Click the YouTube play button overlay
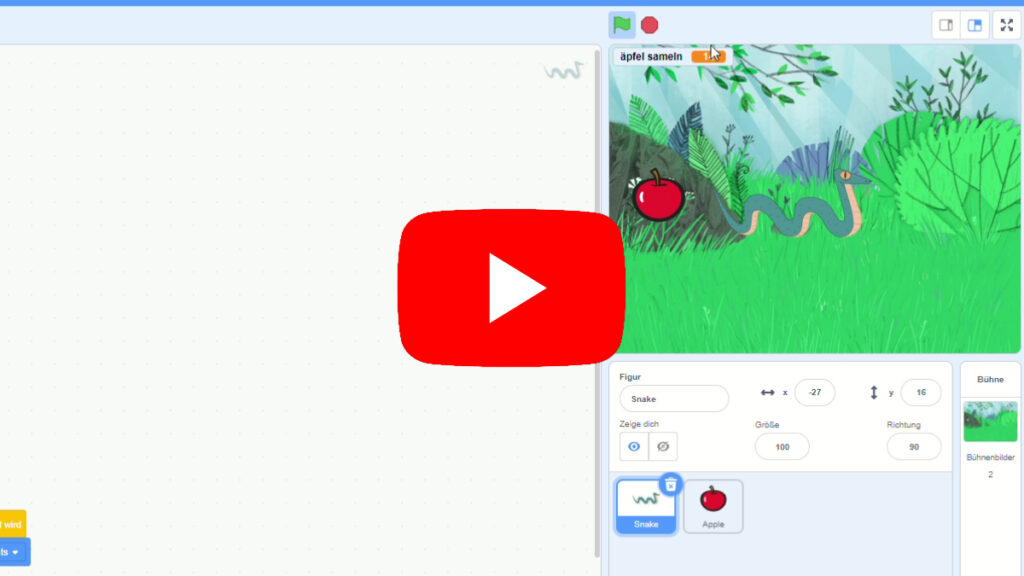The width and height of the screenshot is (1024, 576). (x=511, y=288)
